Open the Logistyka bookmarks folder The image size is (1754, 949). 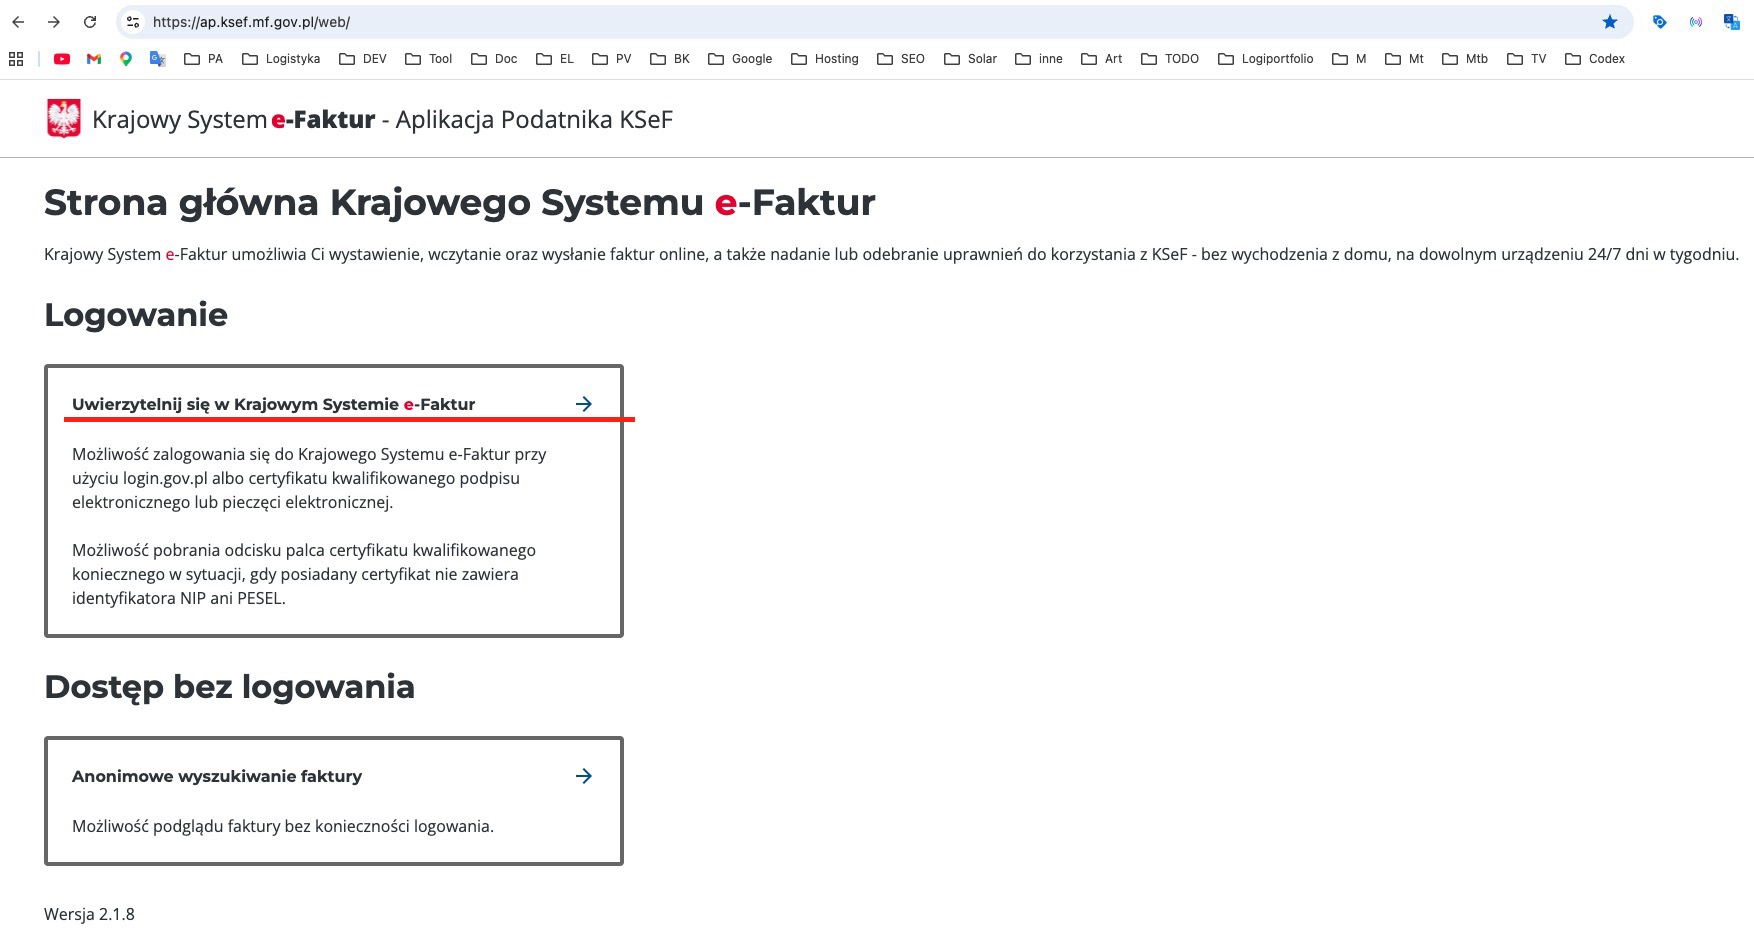(281, 59)
